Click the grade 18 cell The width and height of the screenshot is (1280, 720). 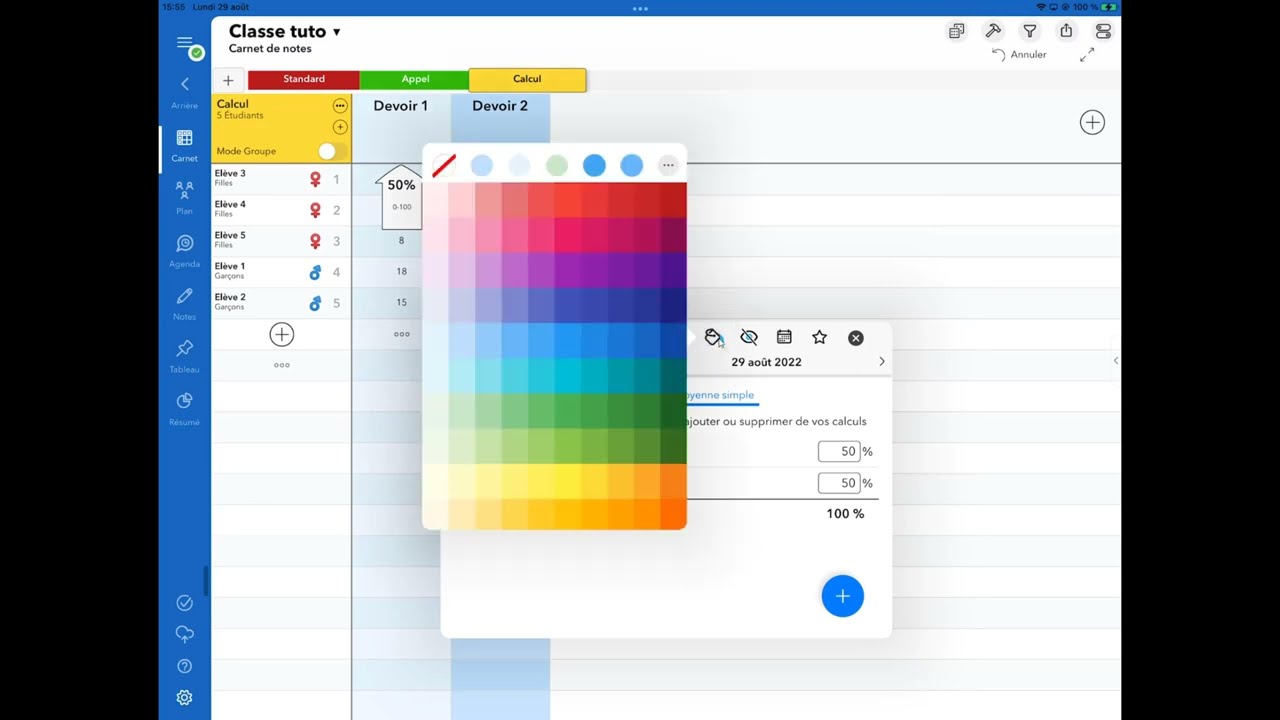pos(401,272)
